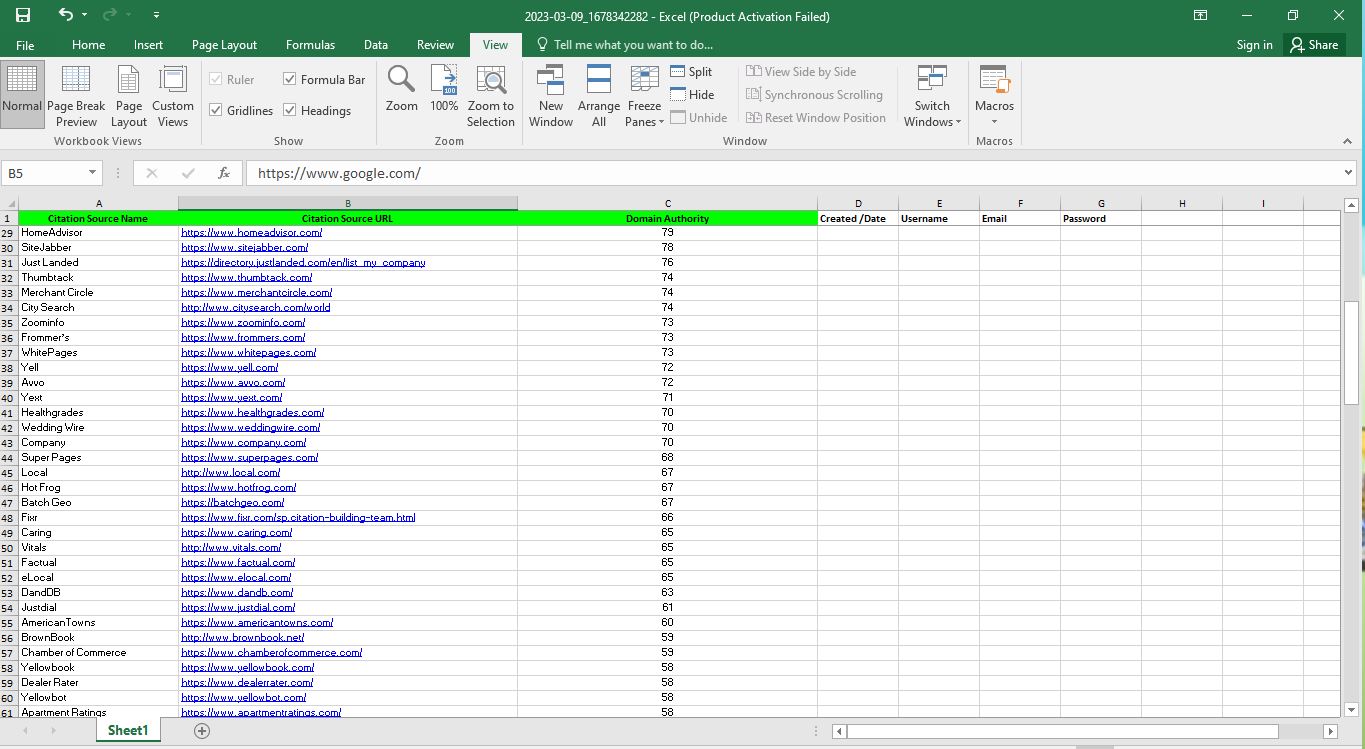
Task: Expand the Name Box dropdown
Action: [92, 173]
